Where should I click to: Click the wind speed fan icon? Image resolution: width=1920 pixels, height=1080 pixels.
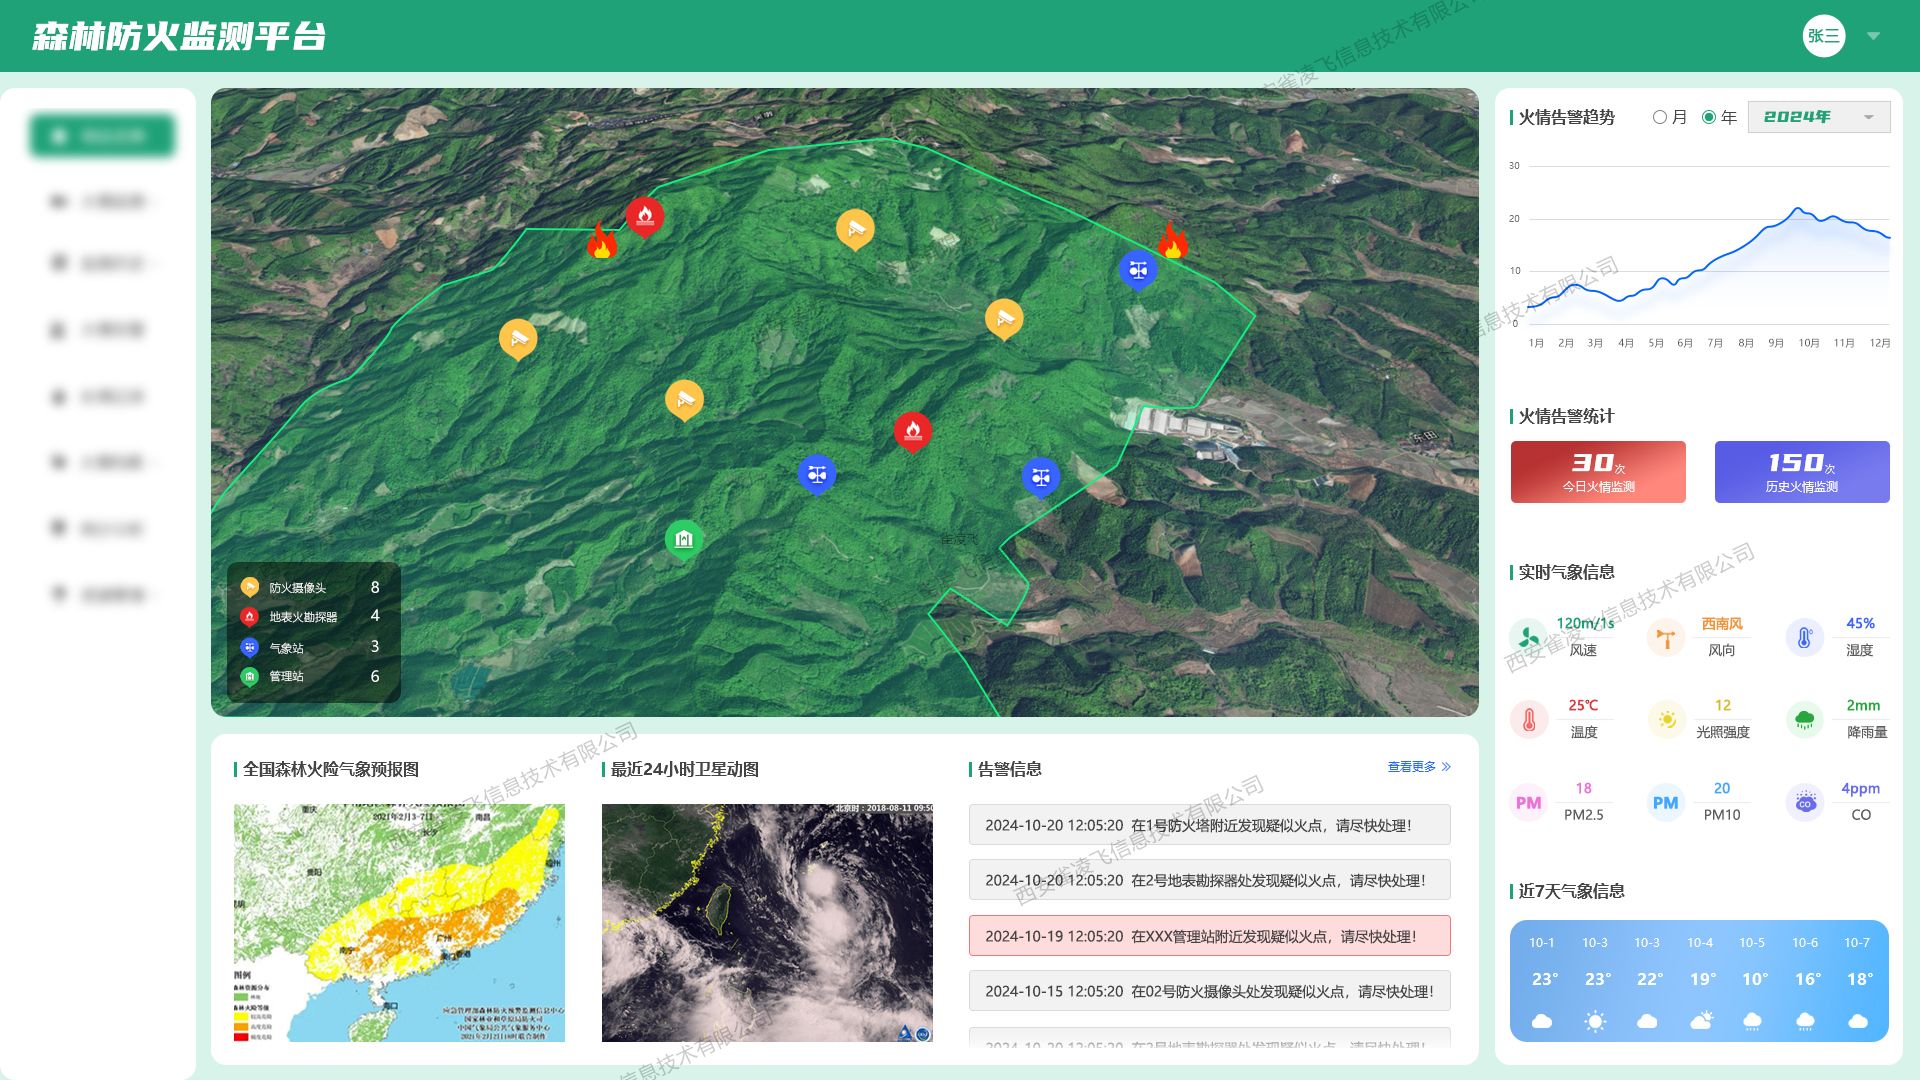click(1528, 636)
